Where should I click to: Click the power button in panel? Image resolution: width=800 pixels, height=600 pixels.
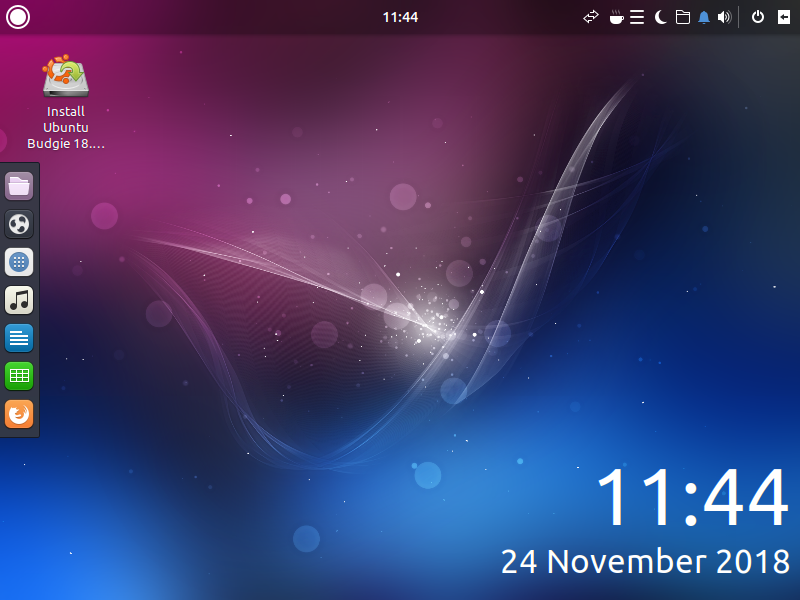(757, 17)
